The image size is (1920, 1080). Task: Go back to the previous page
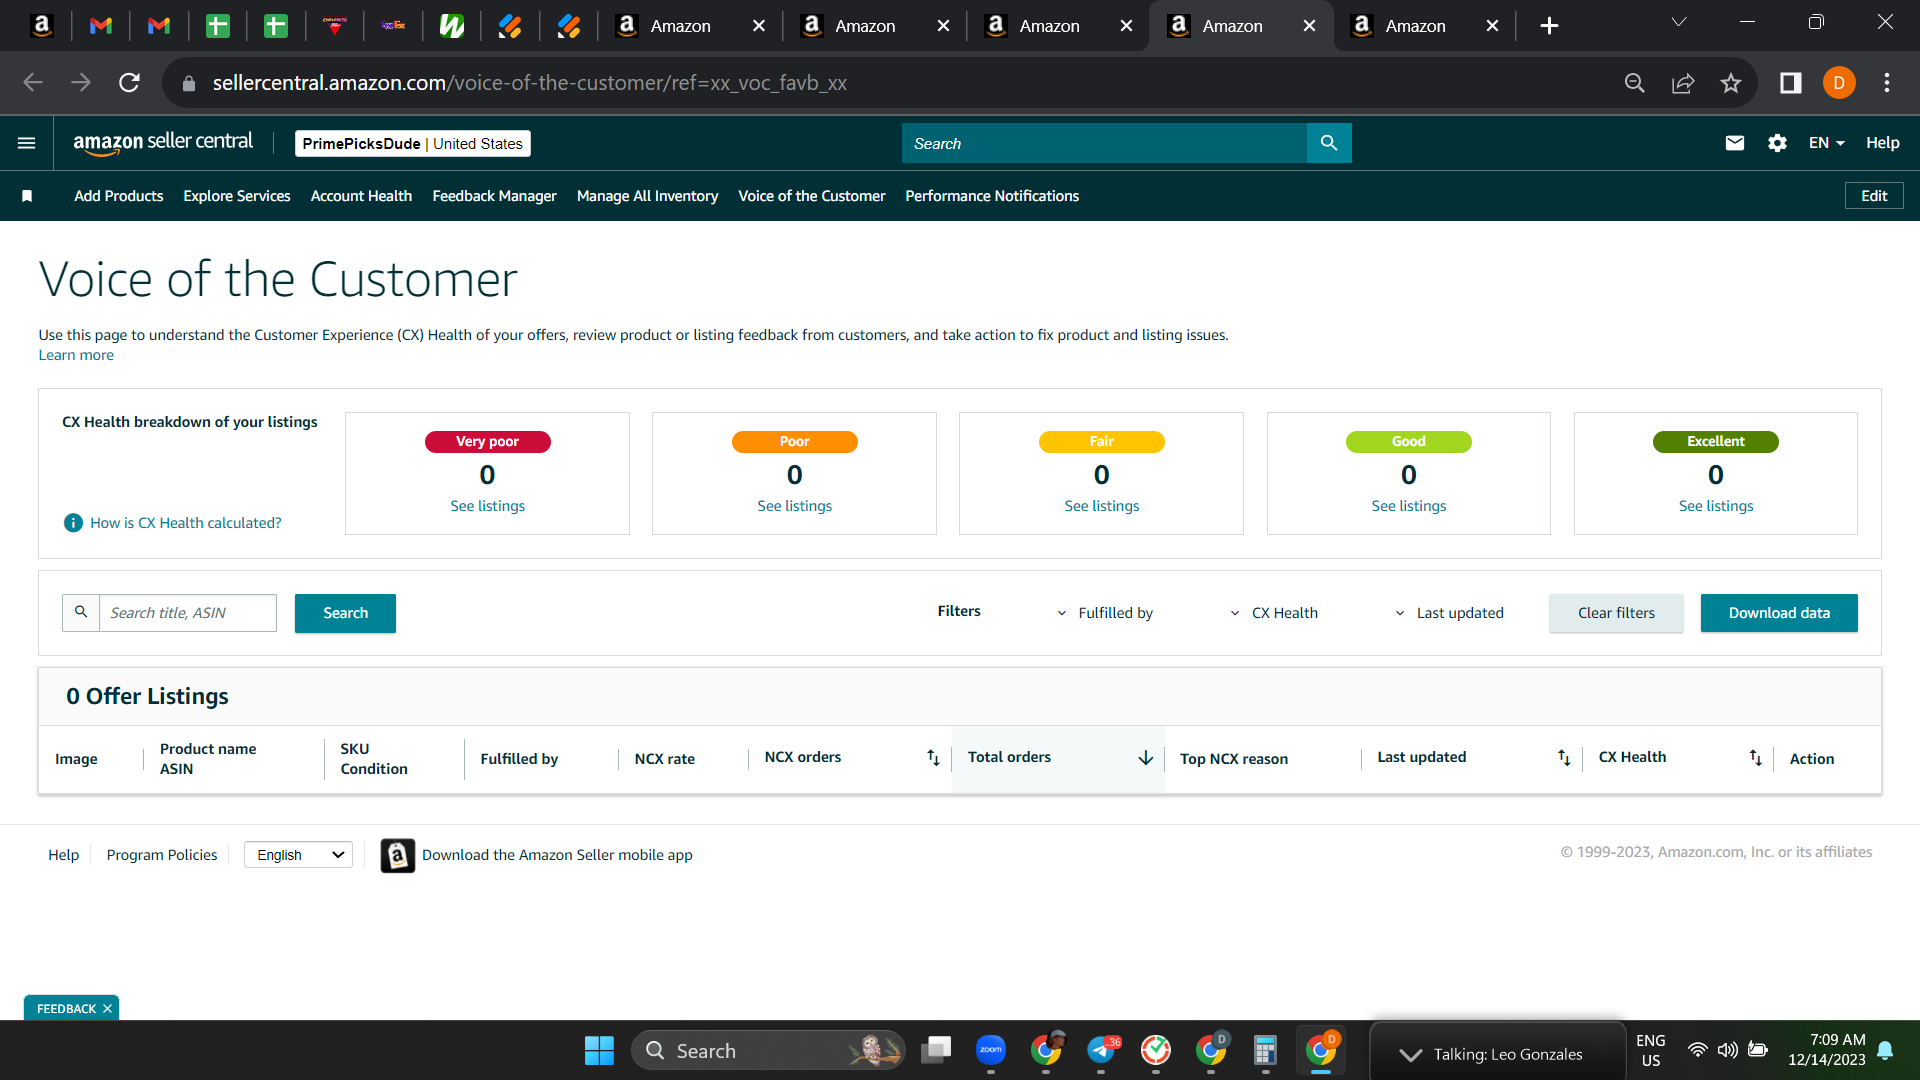(33, 83)
